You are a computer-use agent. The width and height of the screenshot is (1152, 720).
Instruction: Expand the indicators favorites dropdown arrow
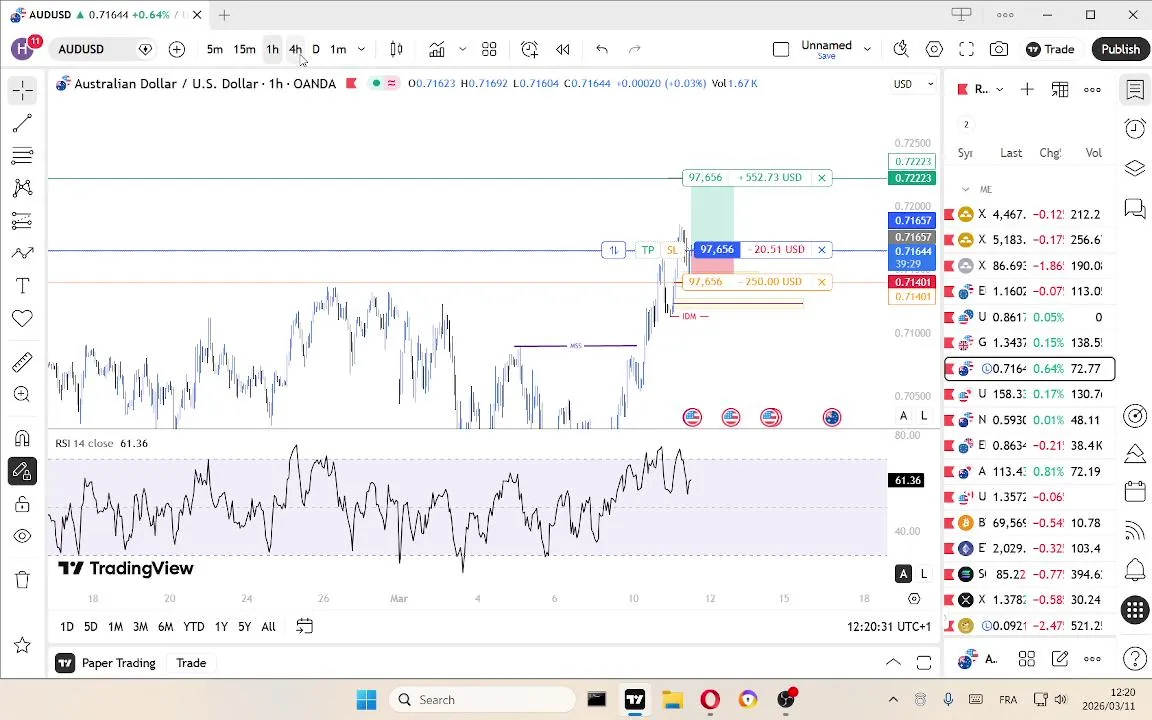pos(462,49)
